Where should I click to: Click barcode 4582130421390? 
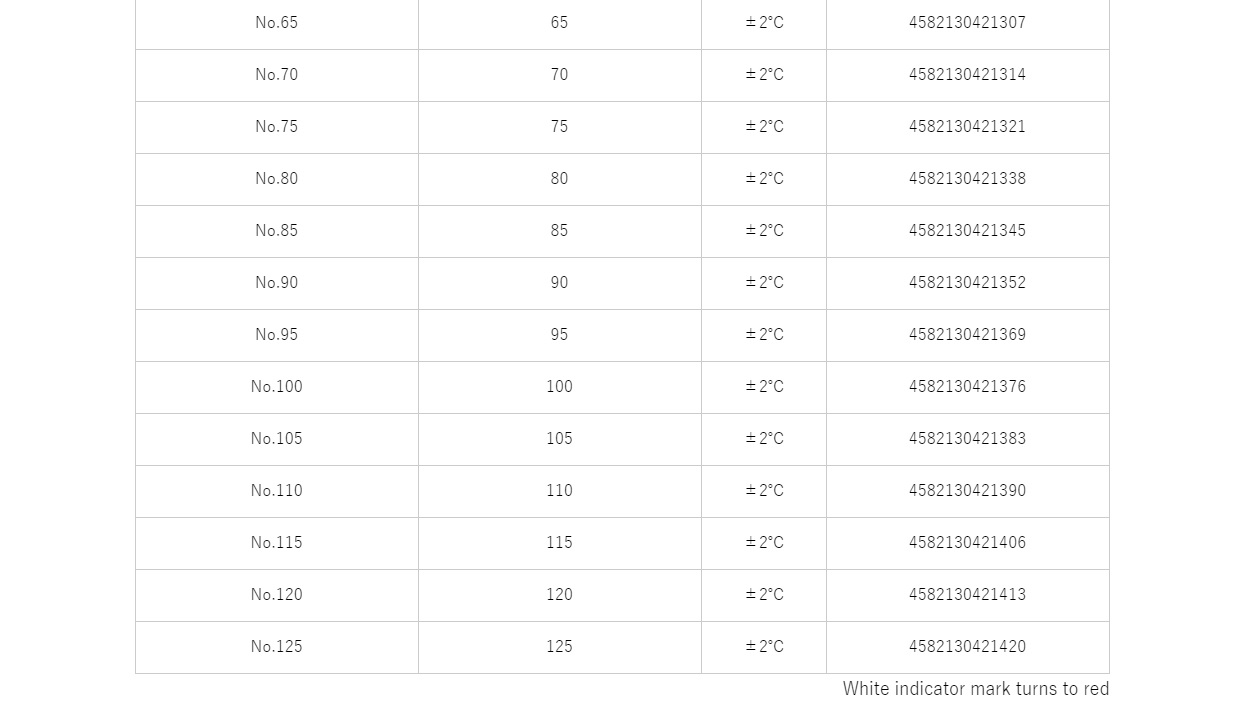click(967, 491)
